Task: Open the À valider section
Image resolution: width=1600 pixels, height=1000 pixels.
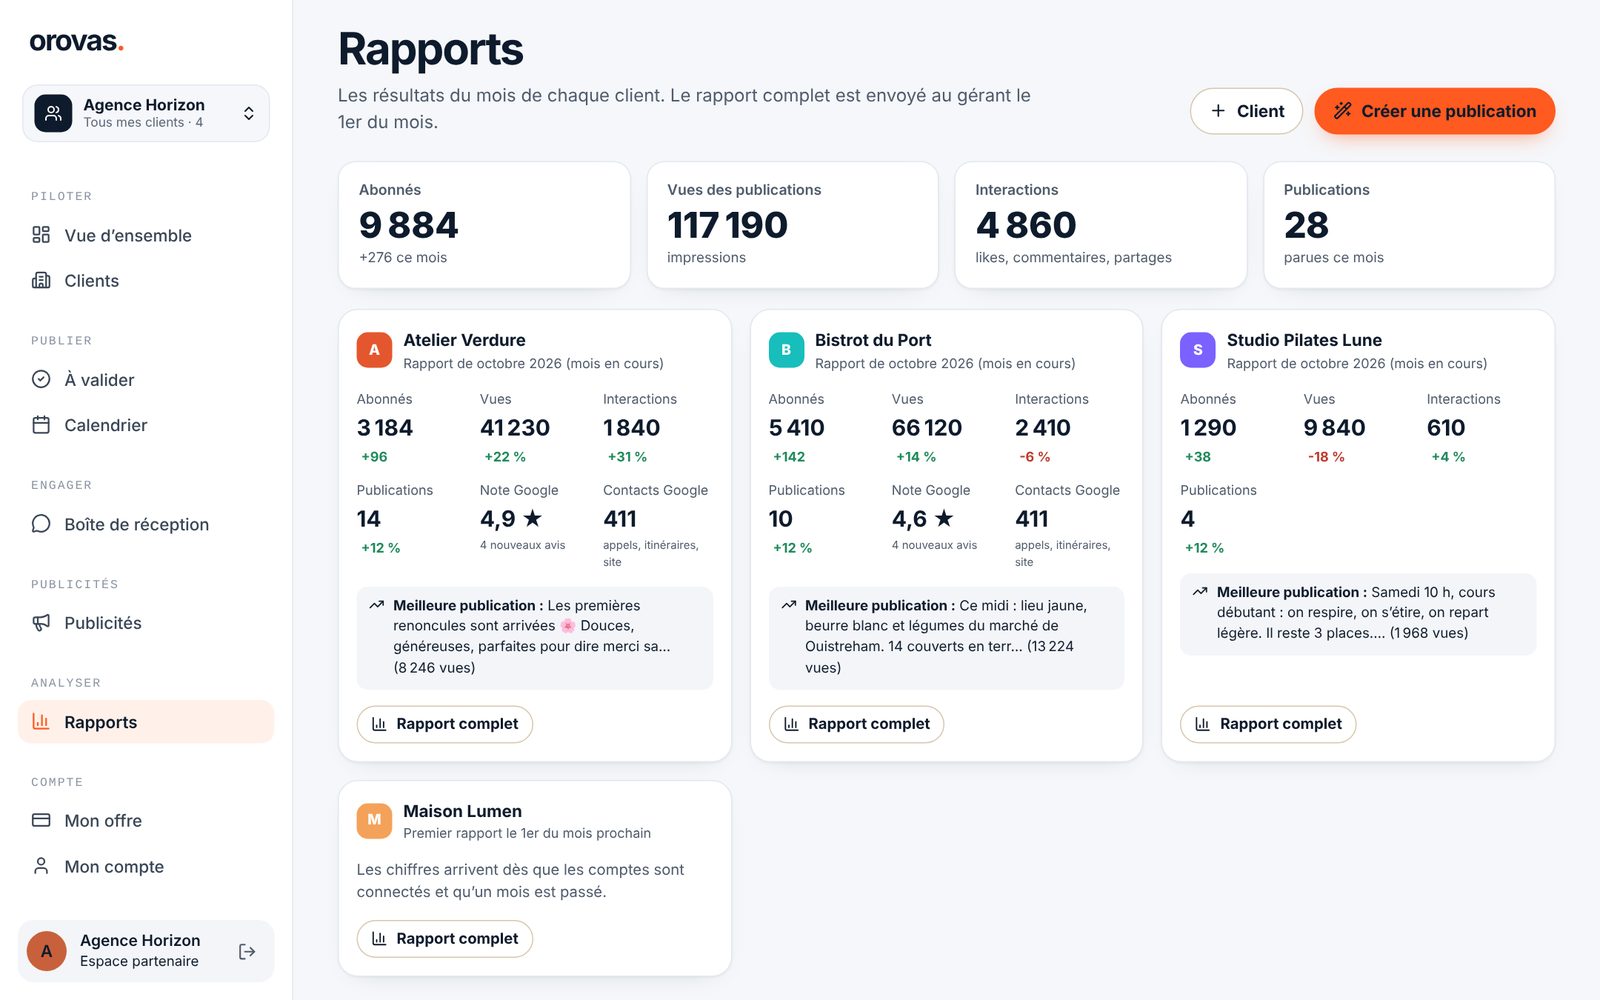Action: 146,379
